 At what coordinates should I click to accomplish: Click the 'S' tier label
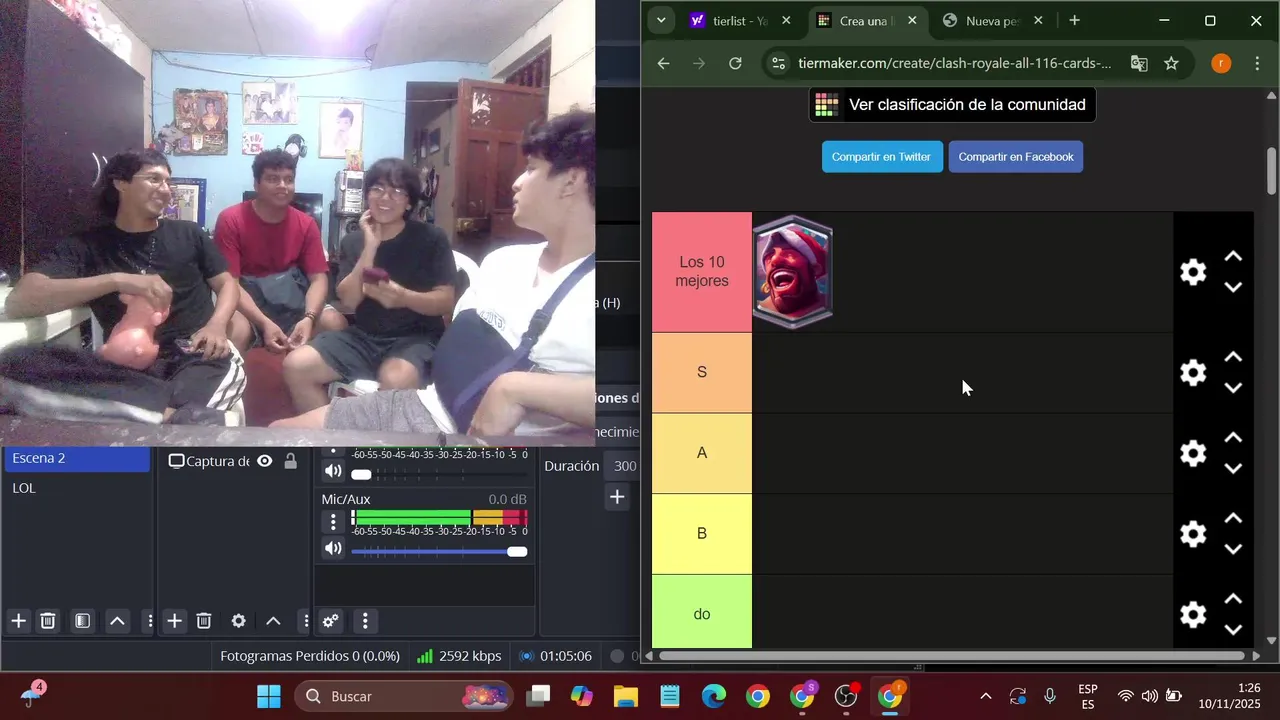click(702, 373)
